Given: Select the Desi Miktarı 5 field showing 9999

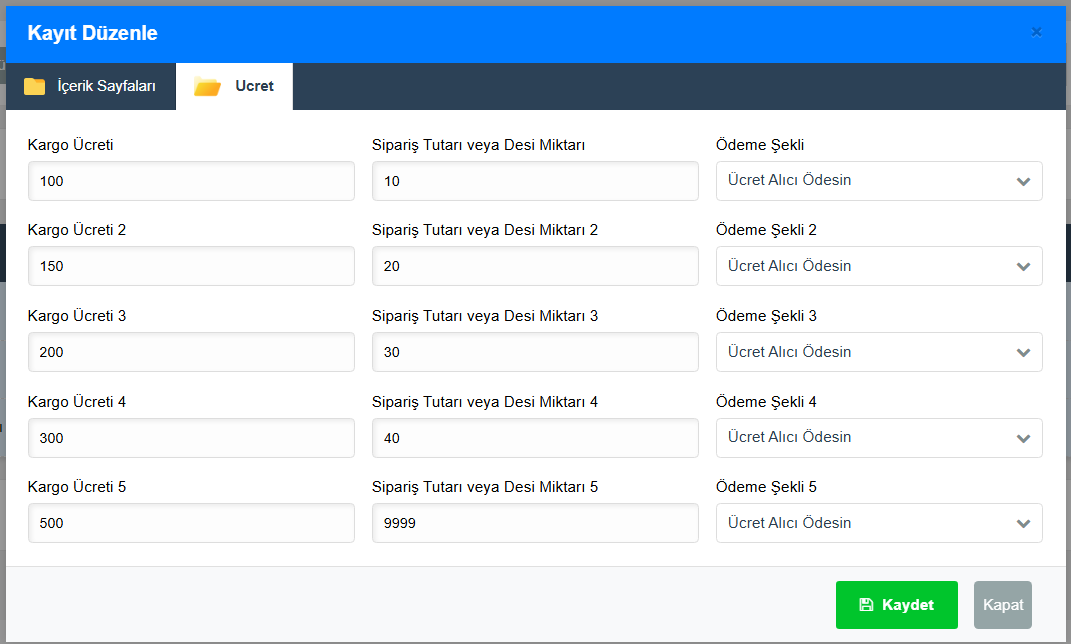Looking at the screenshot, I should pyautogui.click(x=535, y=523).
